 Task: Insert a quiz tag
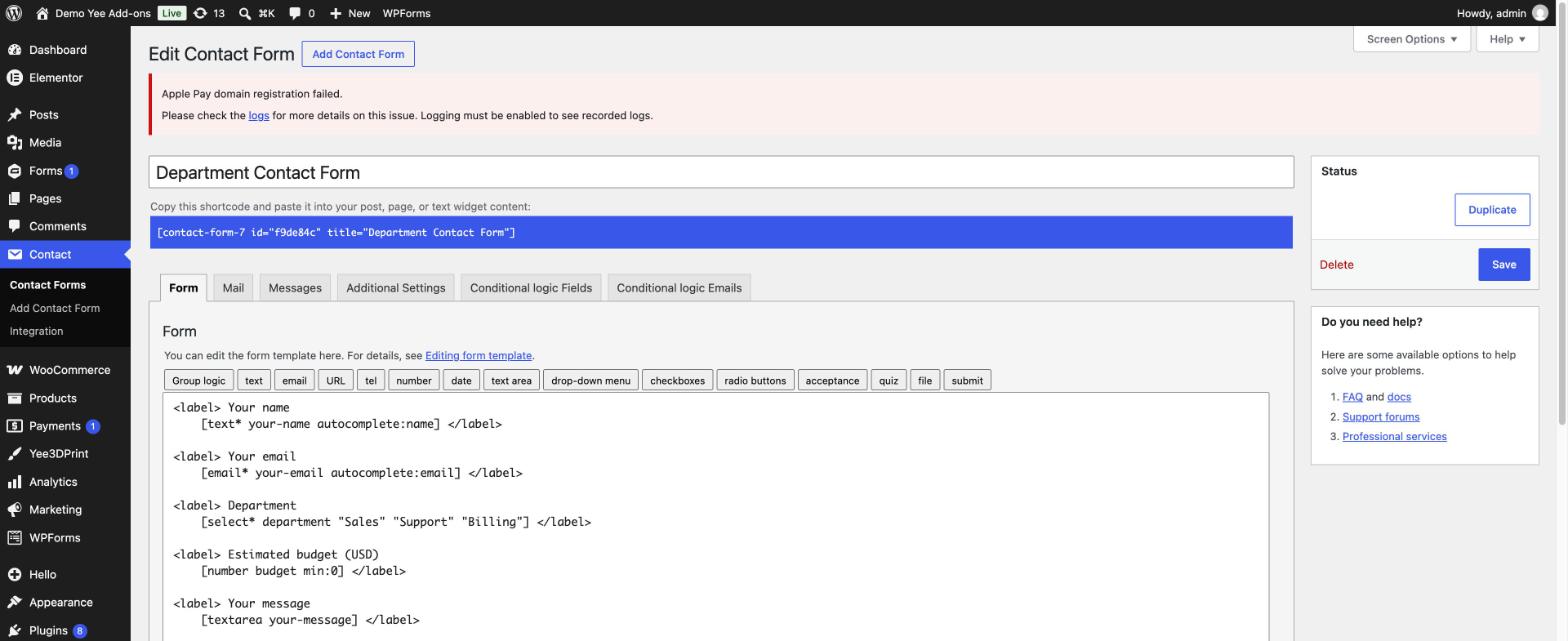889,381
